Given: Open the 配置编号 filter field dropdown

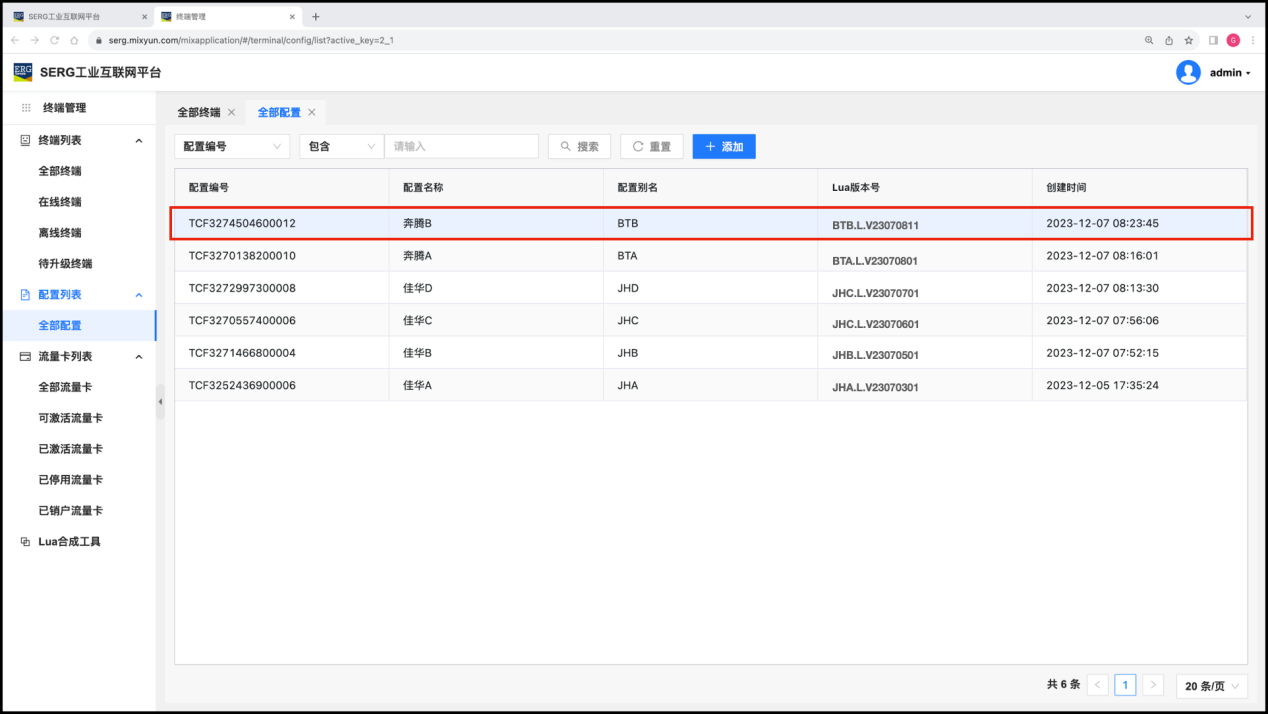Looking at the screenshot, I should 232,146.
